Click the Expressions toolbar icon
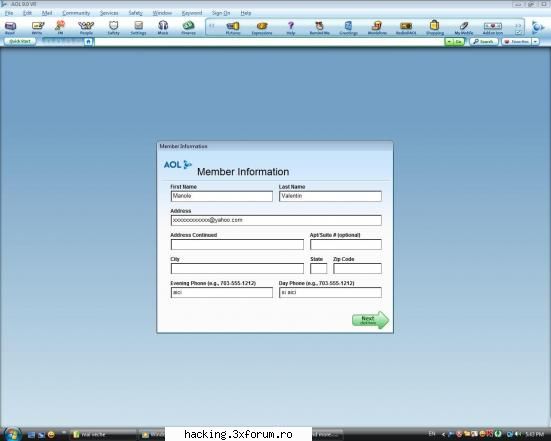The image size is (551, 441). click(262, 28)
